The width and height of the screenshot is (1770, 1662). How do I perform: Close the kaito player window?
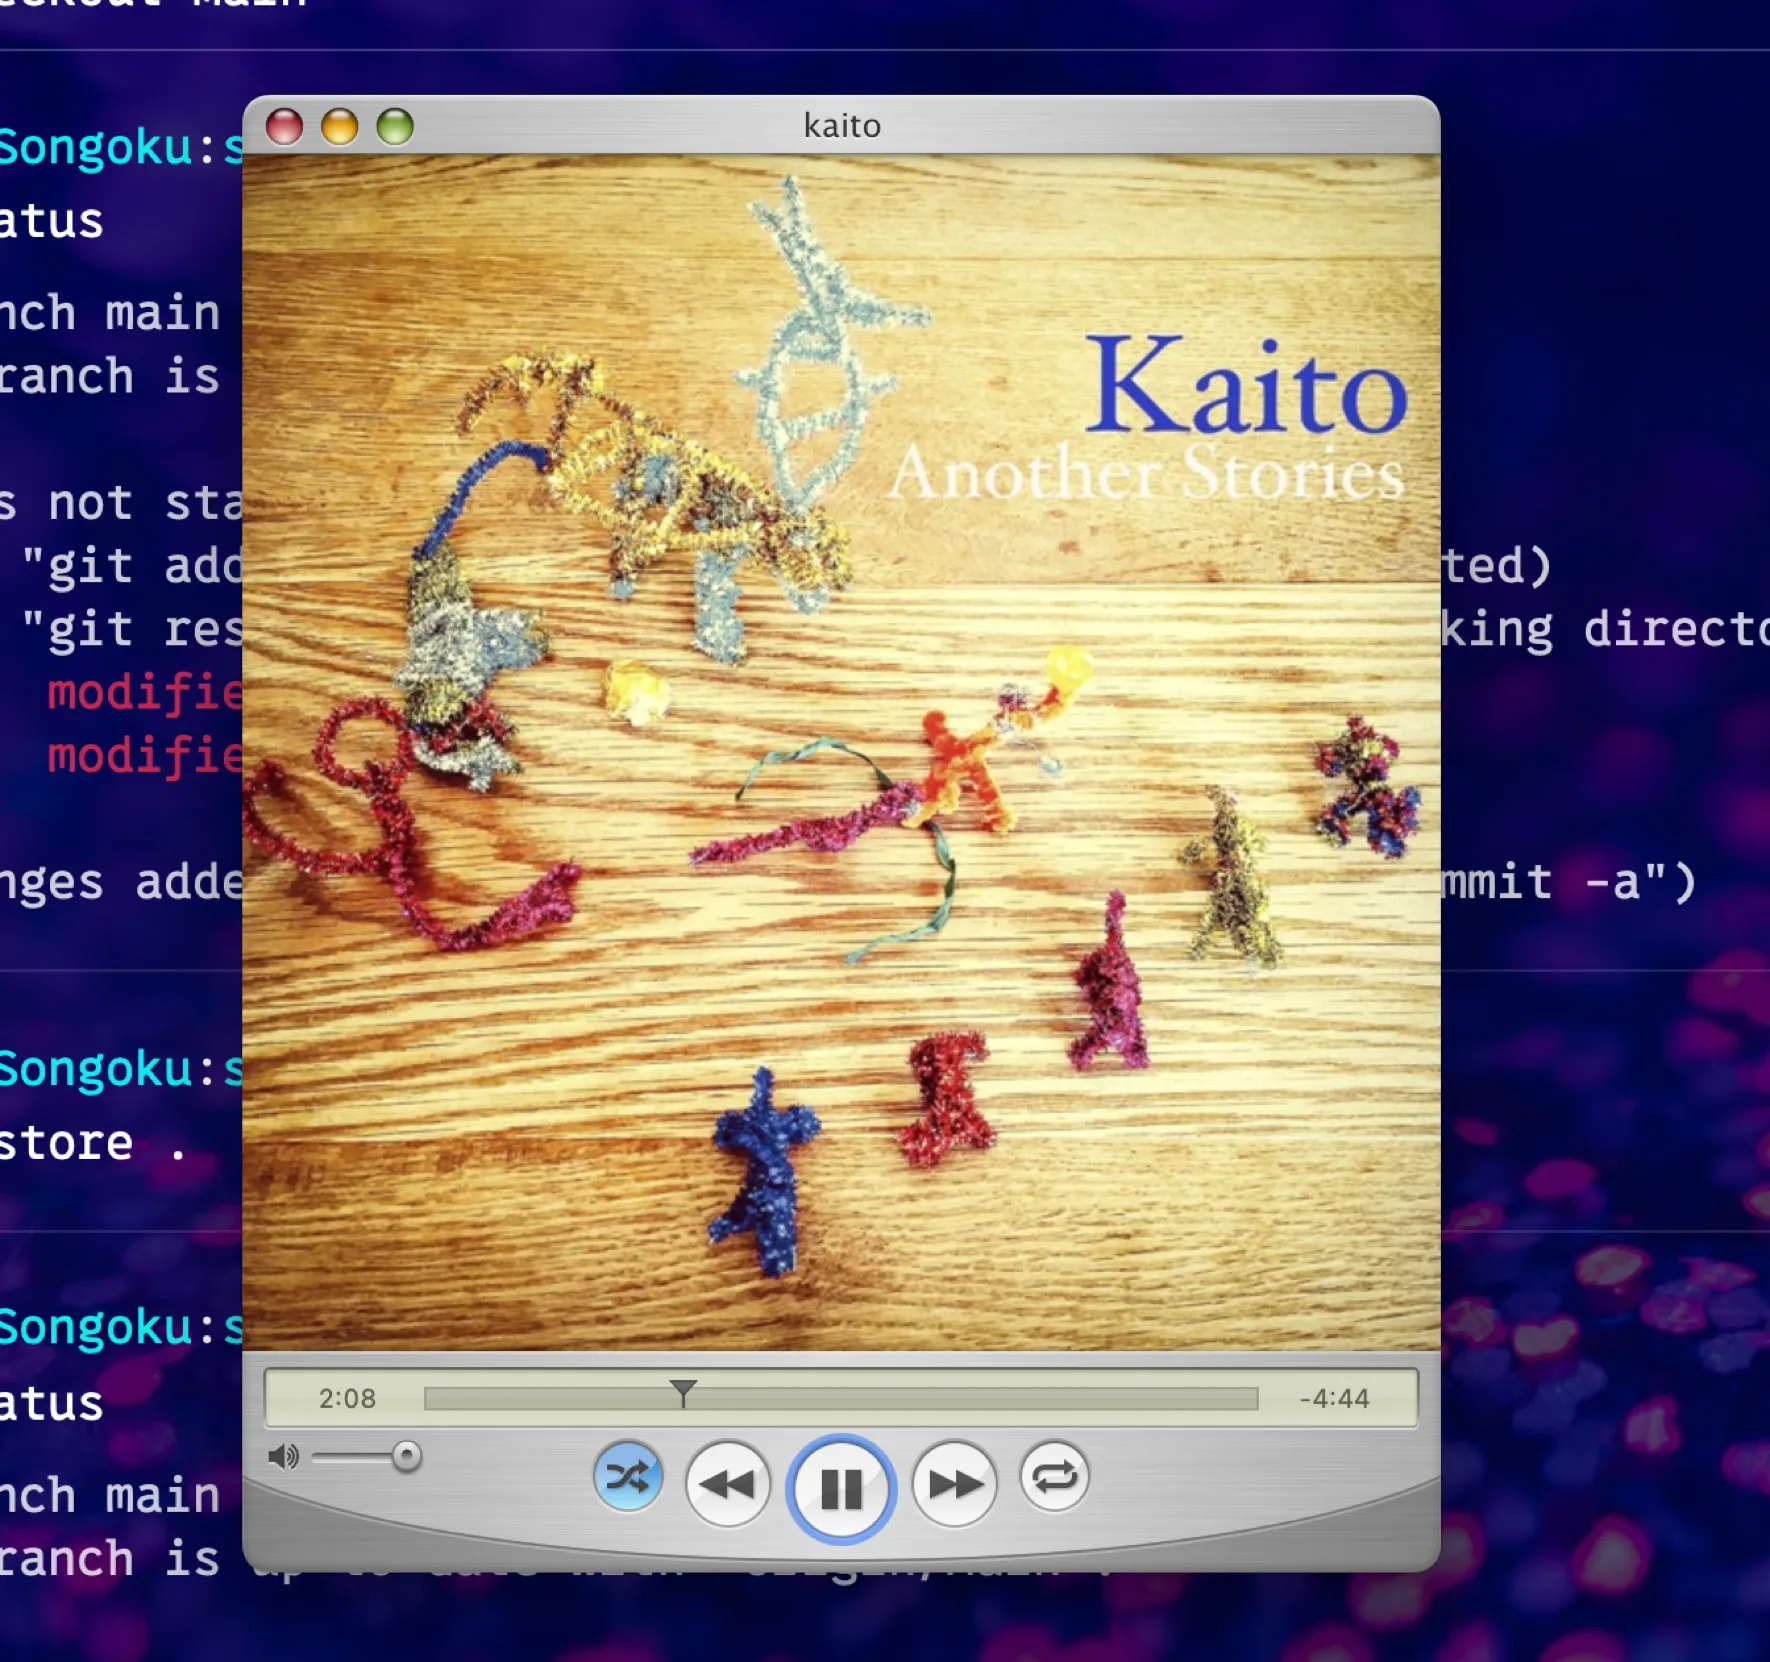(x=285, y=127)
